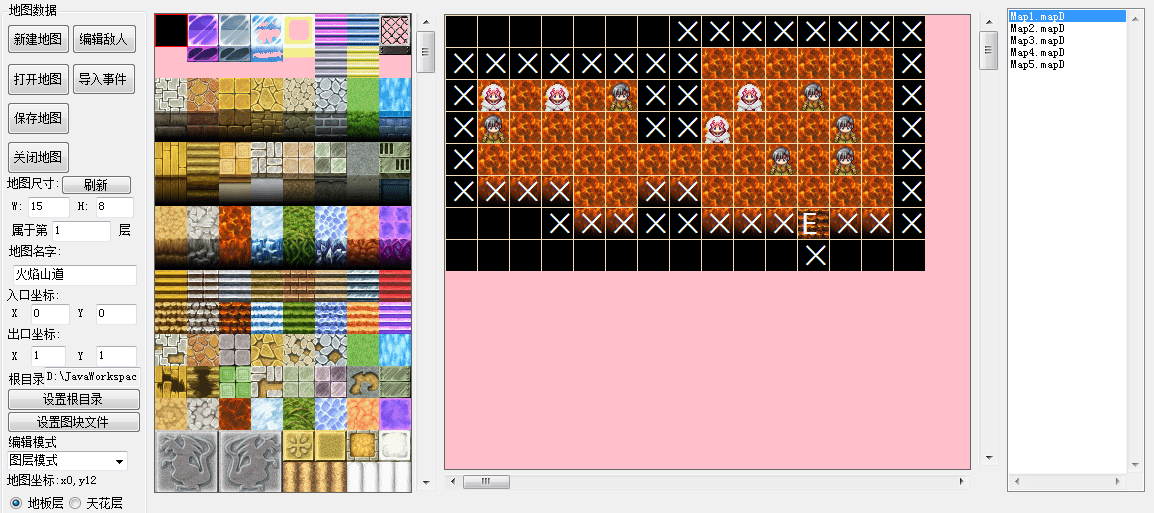1154x513 pixels.
Task: Select the right dragon relief stone tile
Action: [250, 461]
